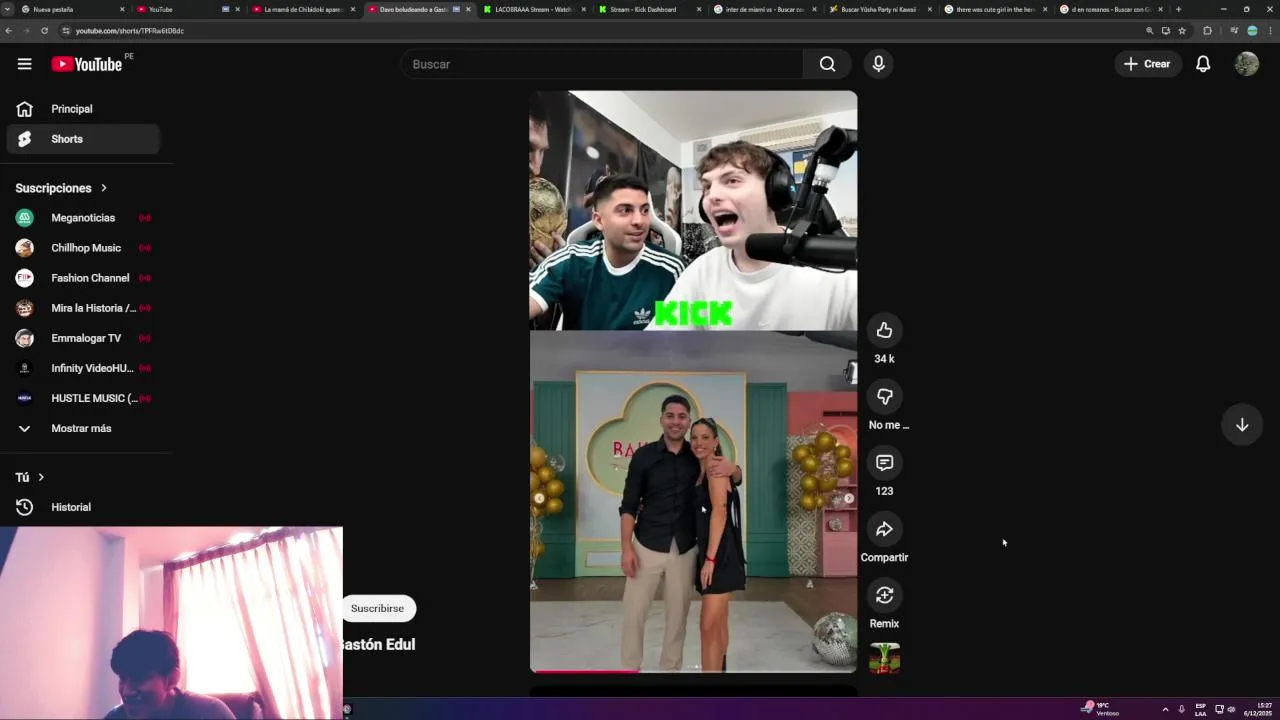This screenshot has width=1280, height=720.
Task: Select Principal in the sidebar
Action: click(83, 109)
